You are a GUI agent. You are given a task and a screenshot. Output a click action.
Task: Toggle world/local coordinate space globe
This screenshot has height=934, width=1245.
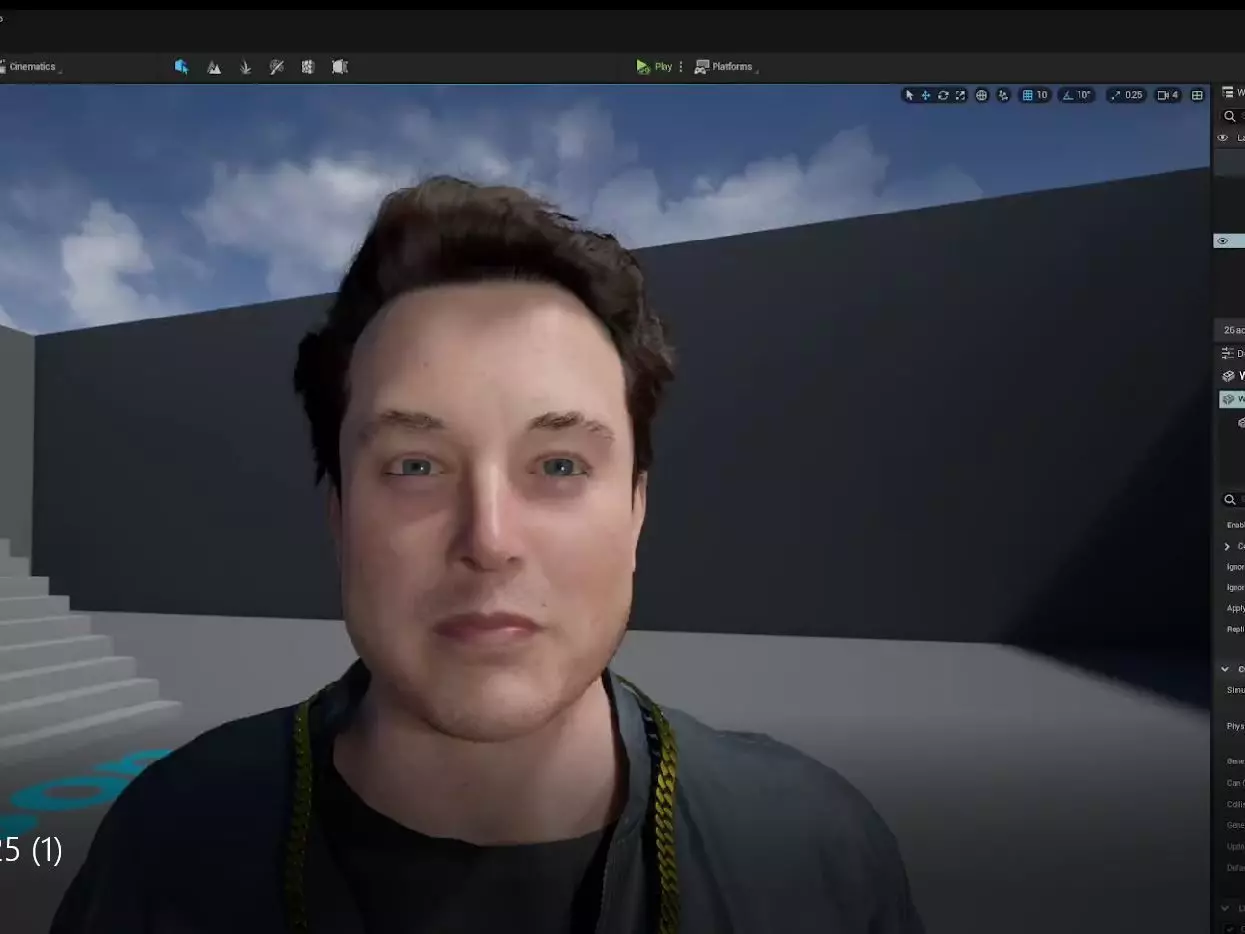(x=982, y=95)
